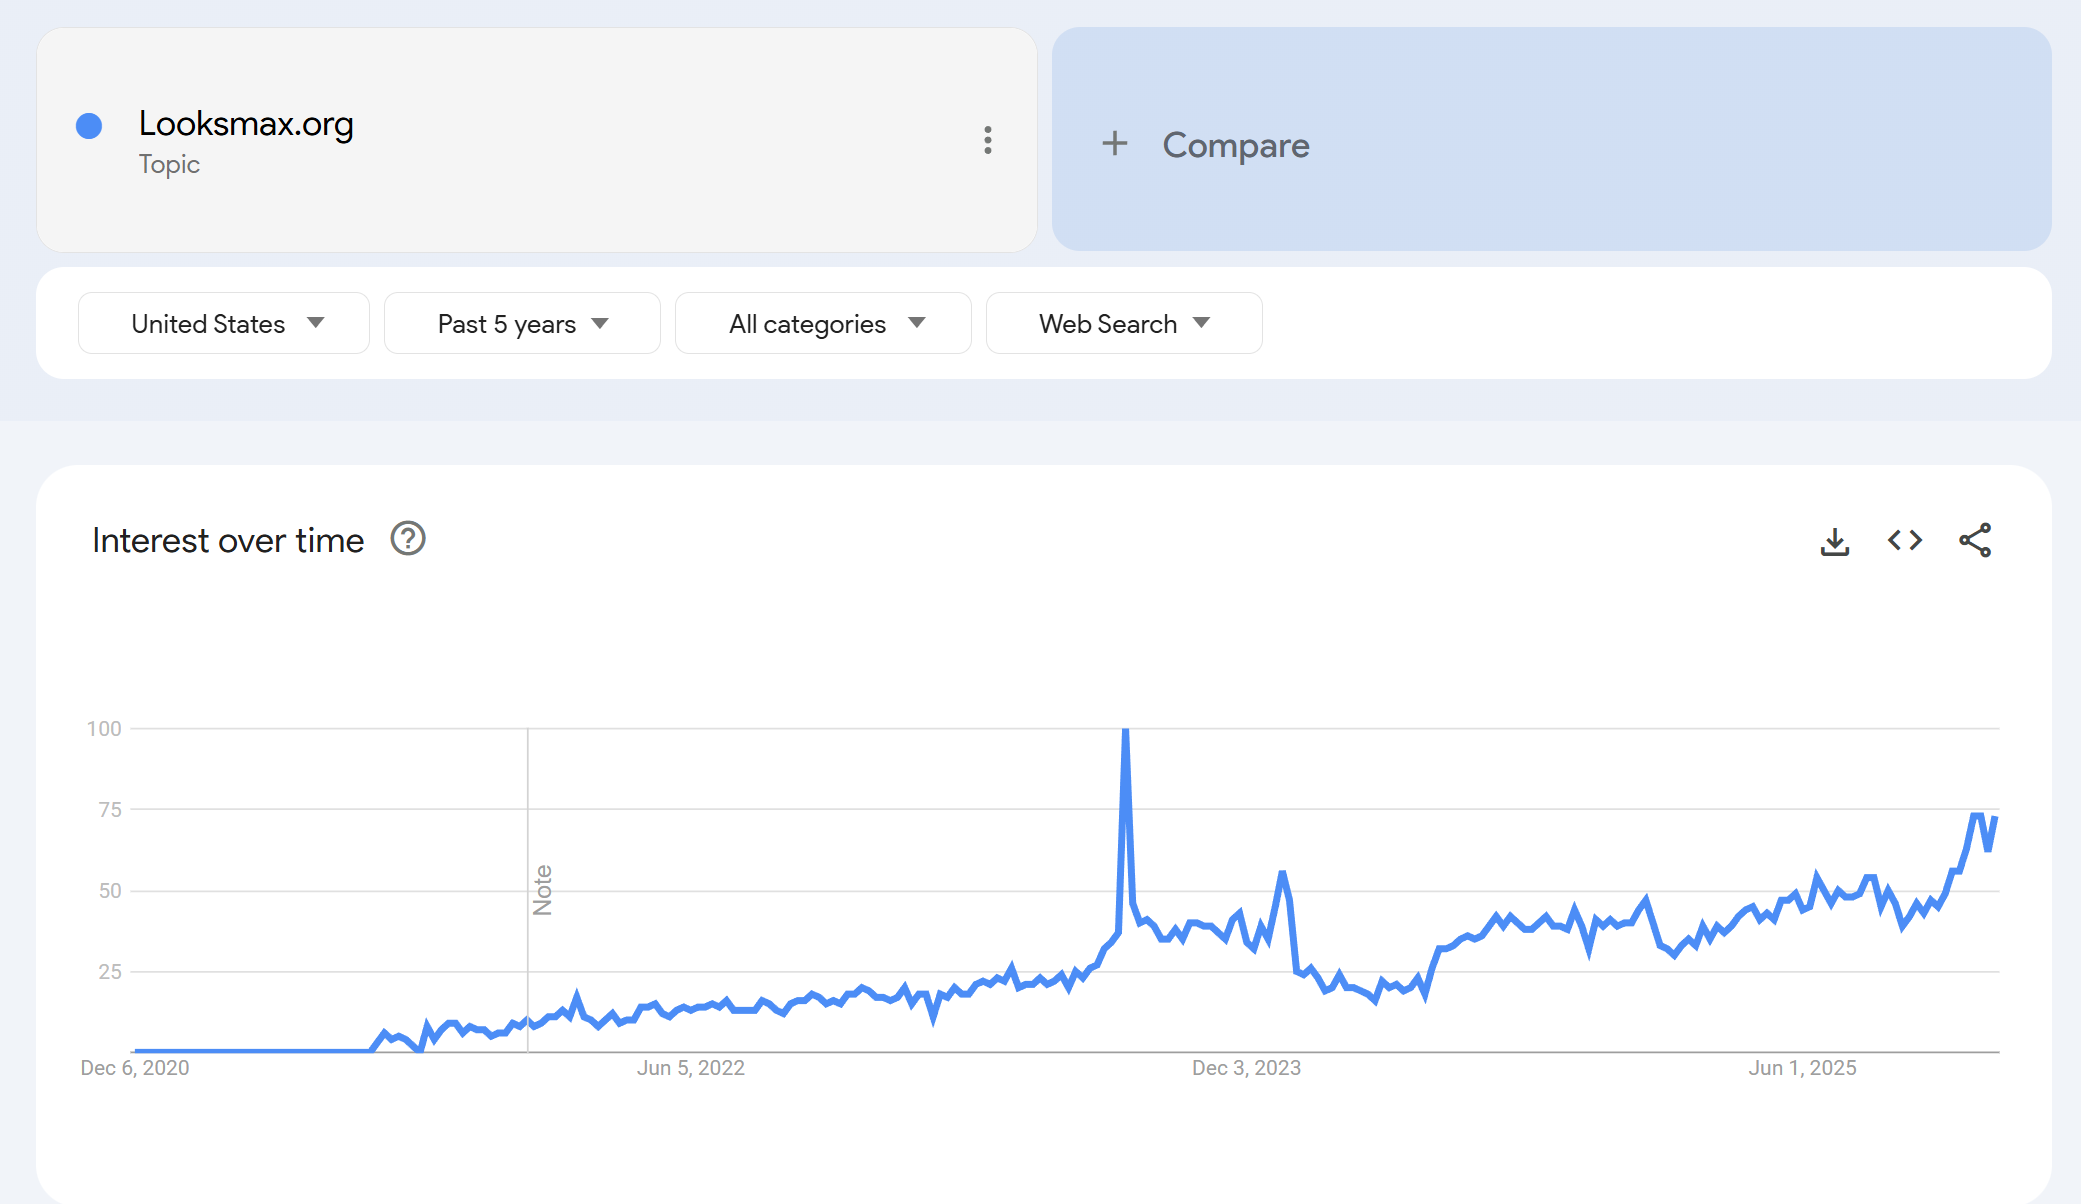Viewport: 2081px width, 1204px height.
Task: Download the interest over time data
Action: click(x=1834, y=541)
